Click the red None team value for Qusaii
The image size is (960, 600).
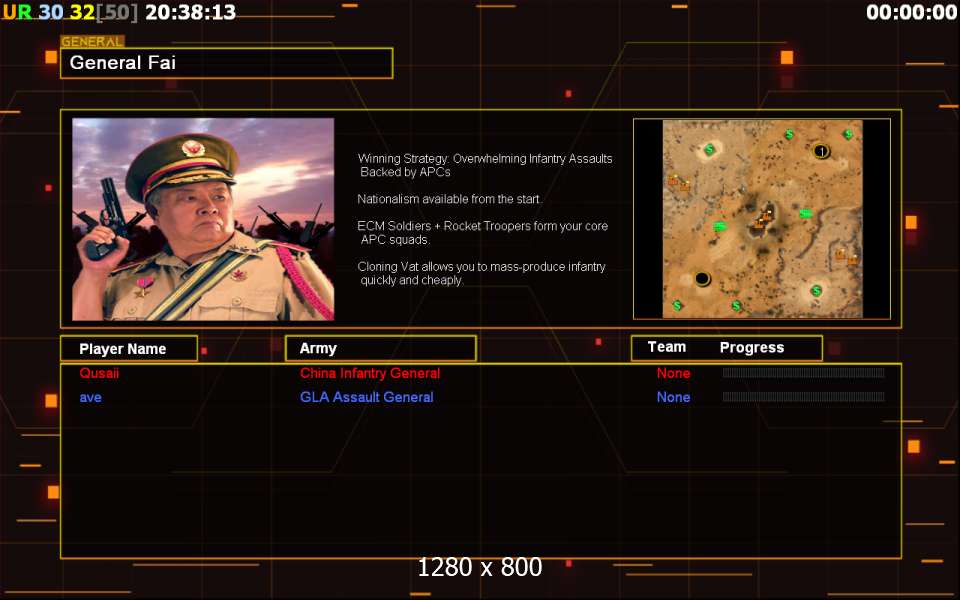click(x=673, y=373)
